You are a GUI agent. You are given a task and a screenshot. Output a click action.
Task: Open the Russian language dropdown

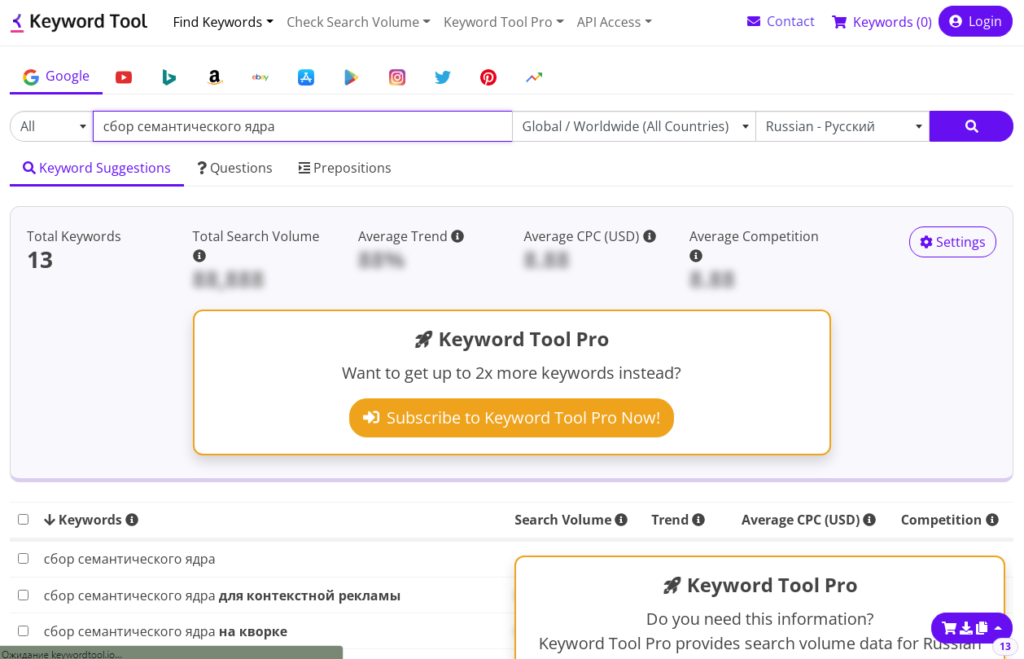842,126
